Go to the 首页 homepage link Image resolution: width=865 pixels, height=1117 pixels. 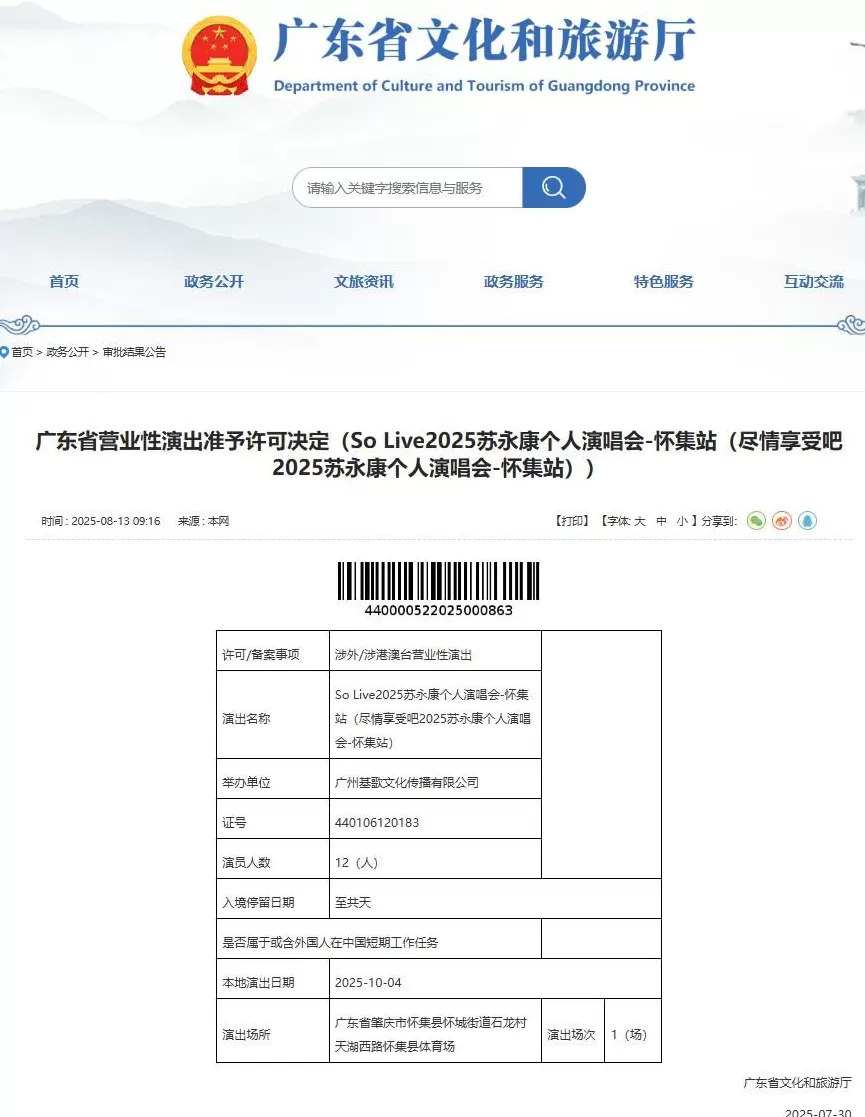[x=63, y=282]
